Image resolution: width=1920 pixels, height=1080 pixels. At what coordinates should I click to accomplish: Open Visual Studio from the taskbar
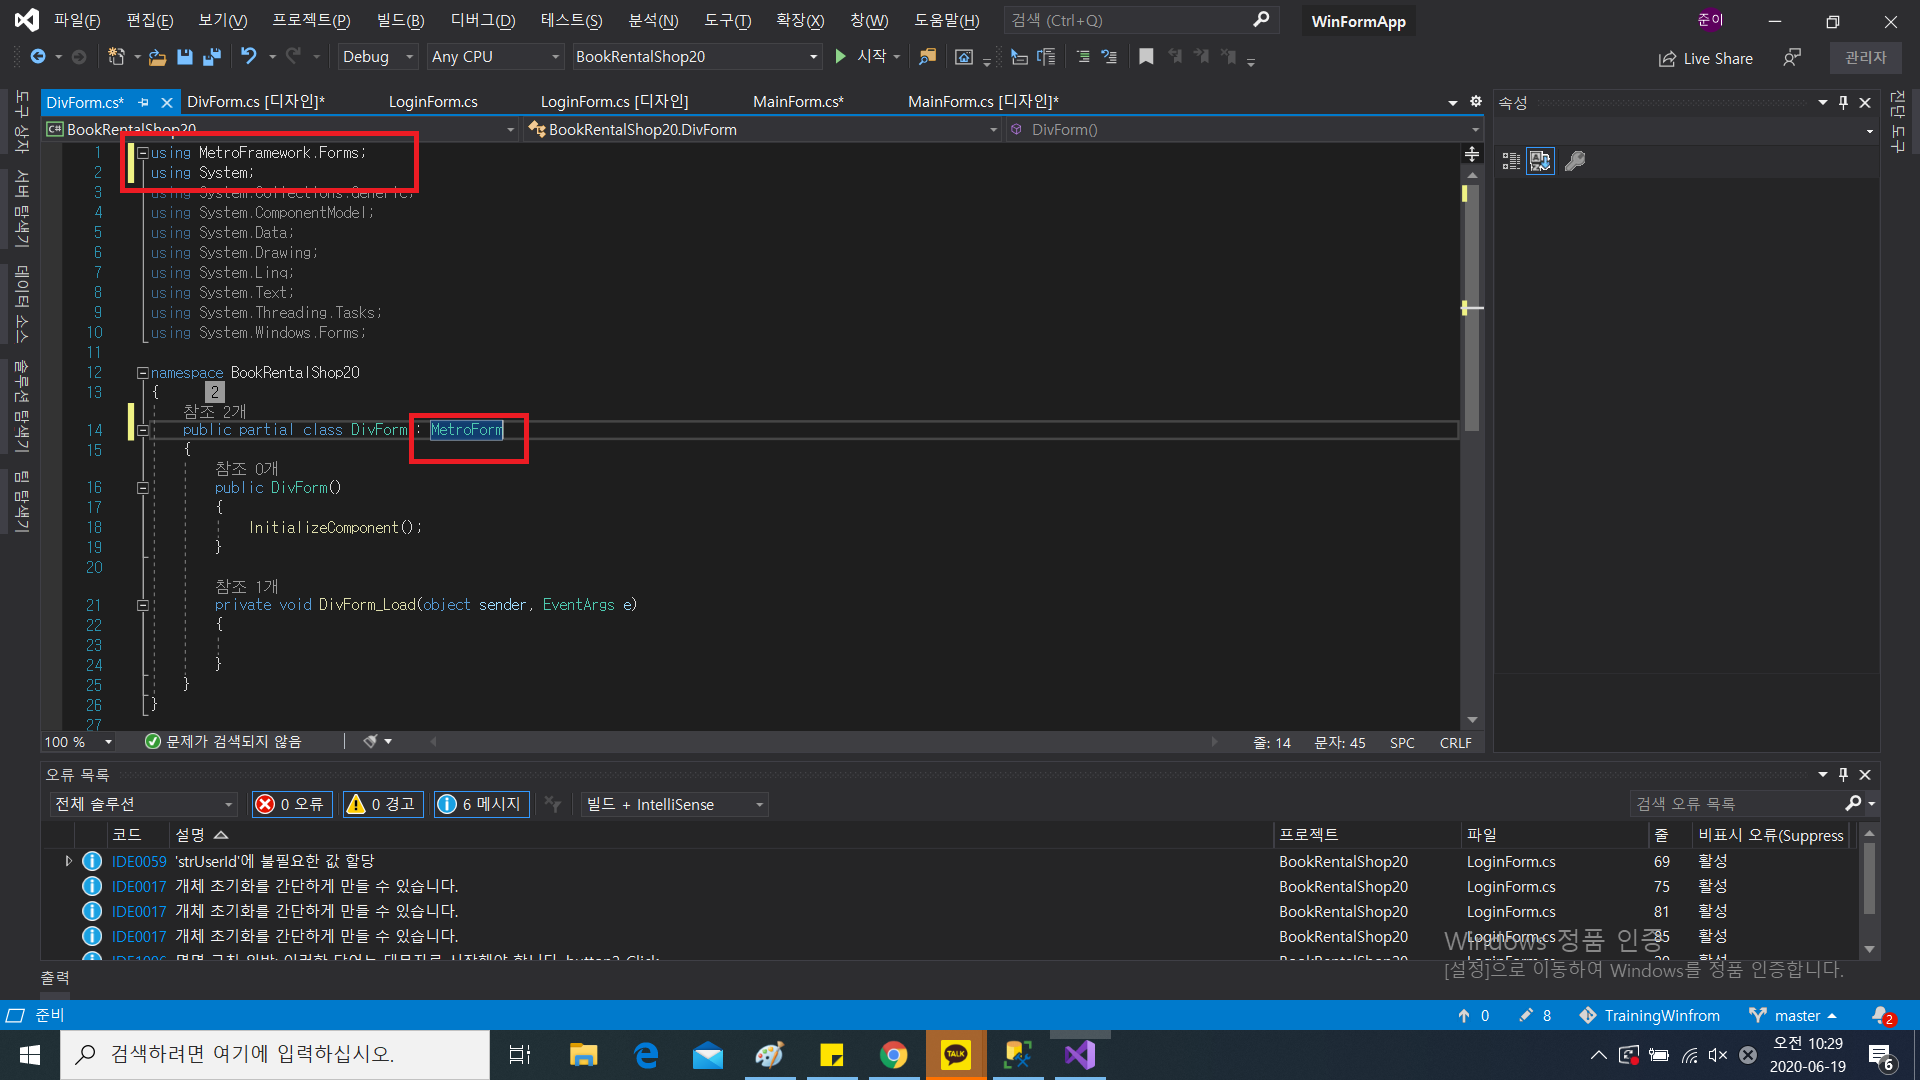(x=1080, y=1055)
